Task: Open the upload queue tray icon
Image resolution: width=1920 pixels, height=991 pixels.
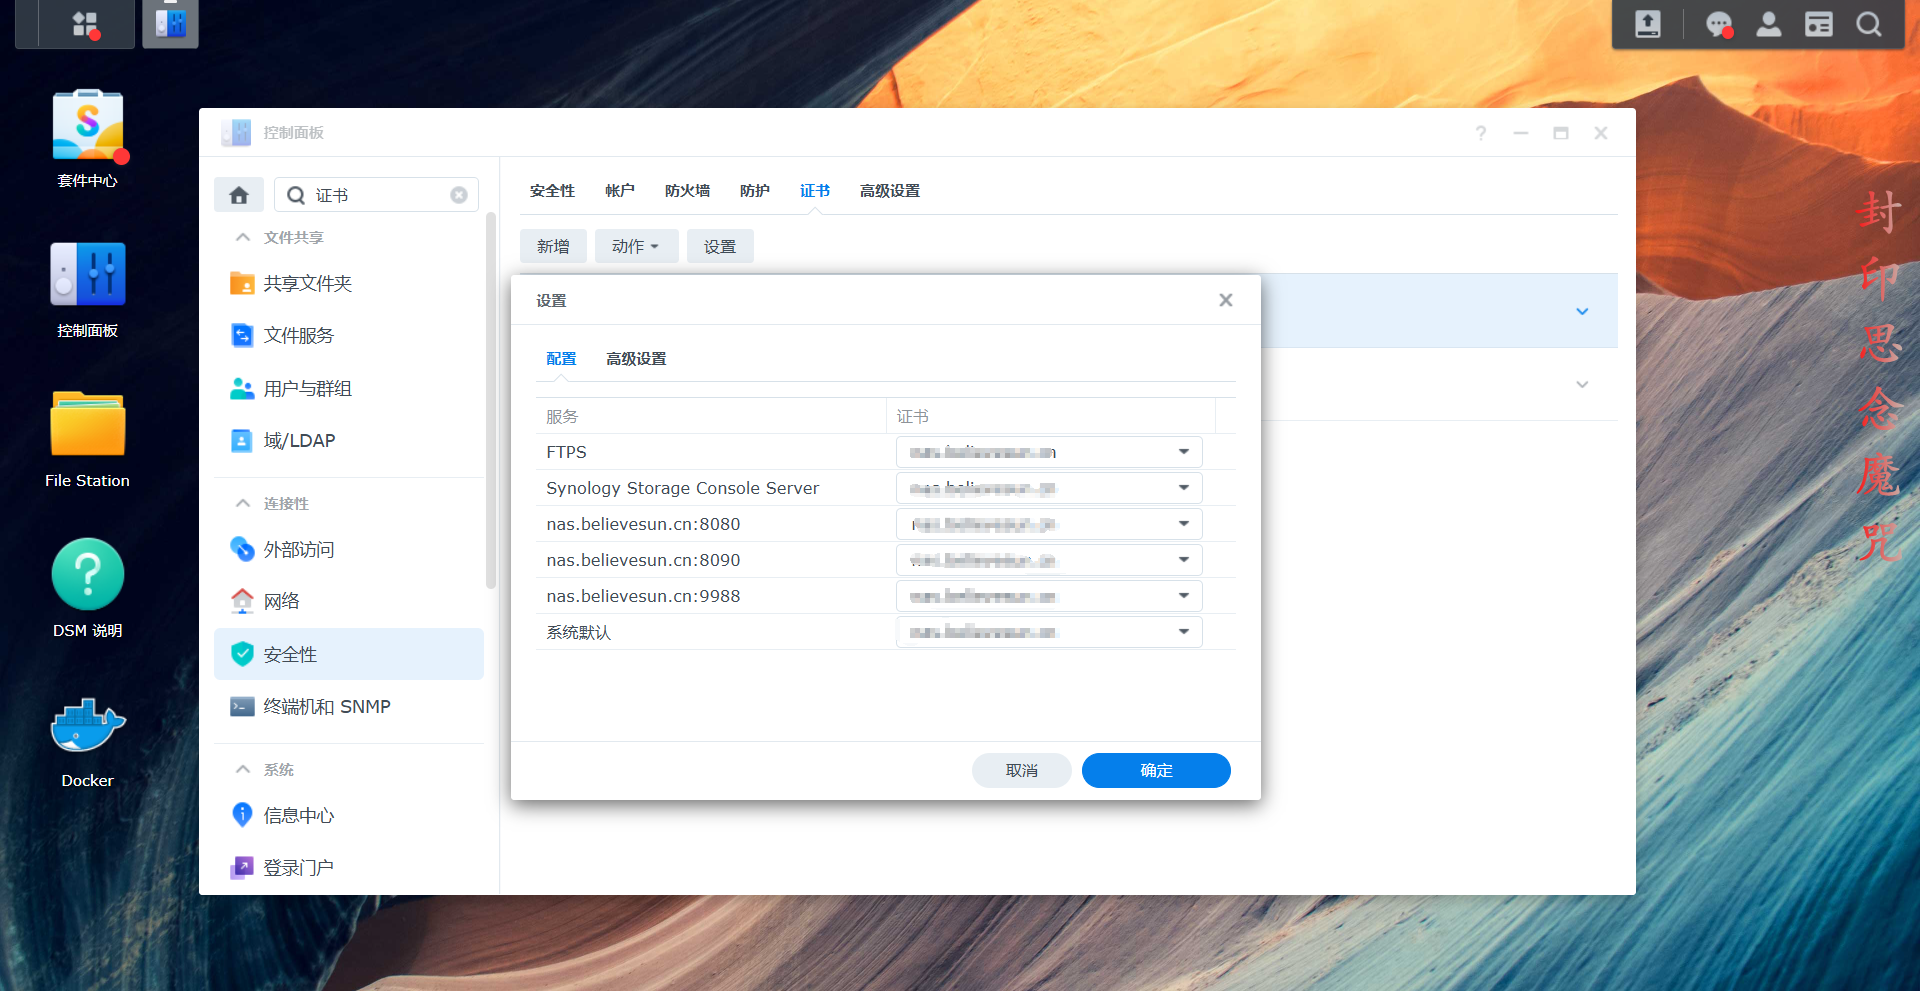Action: 1648,24
